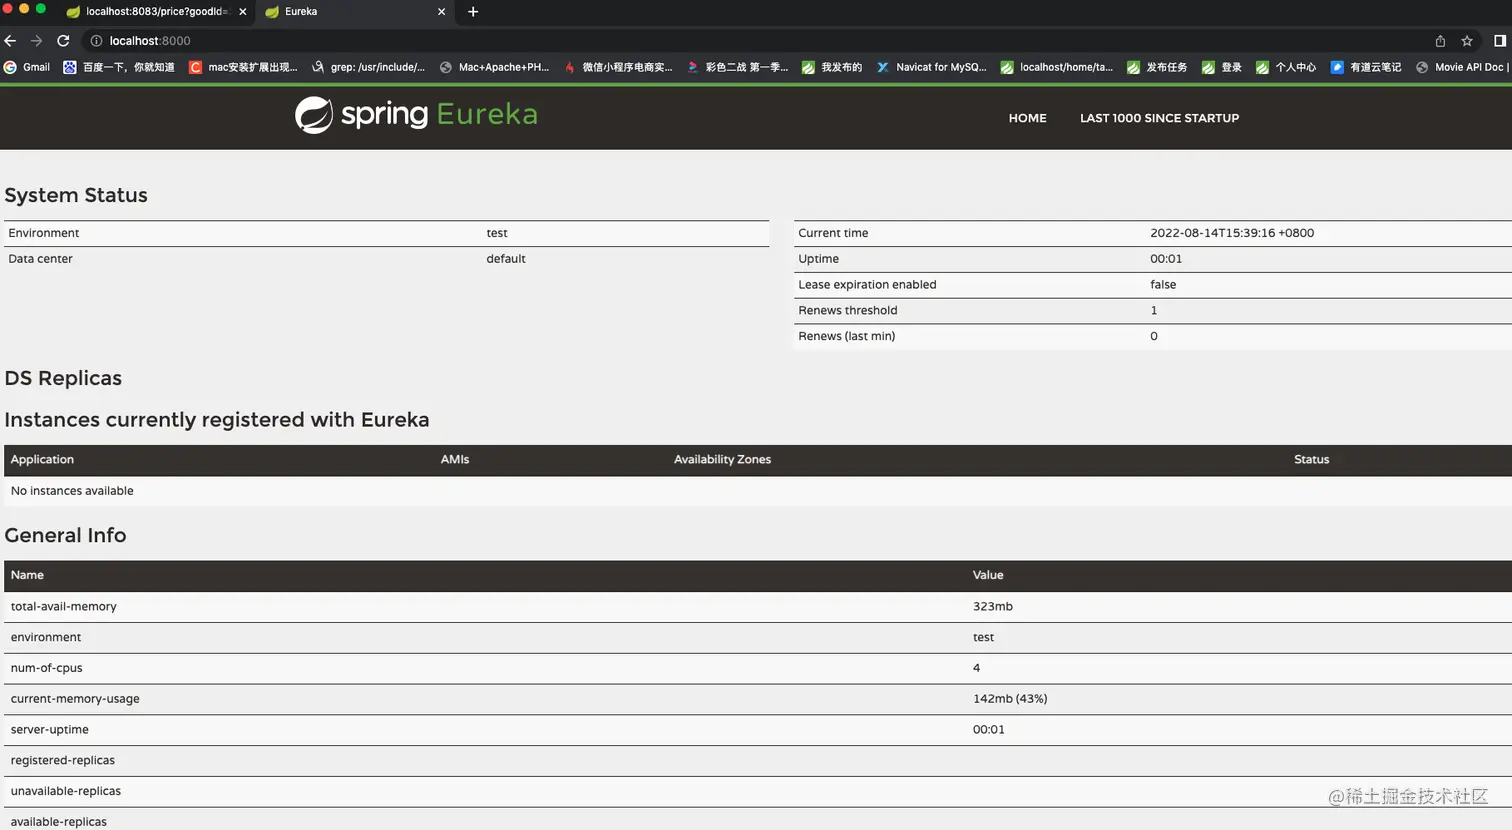Open a new browser tab
Image resolution: width=1512 pixels, height=830 pixels.
coord(473,12)
